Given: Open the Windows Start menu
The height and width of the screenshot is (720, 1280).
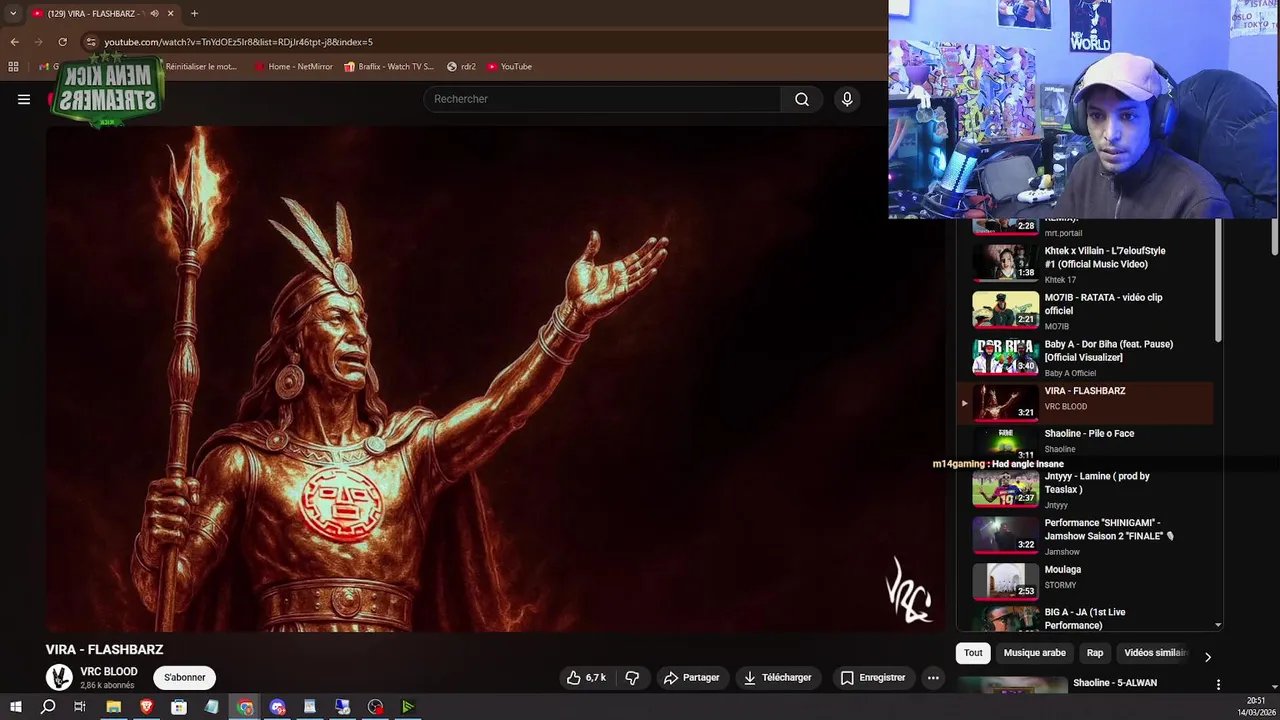Looking at the screenshot, I should coord(16,707).
